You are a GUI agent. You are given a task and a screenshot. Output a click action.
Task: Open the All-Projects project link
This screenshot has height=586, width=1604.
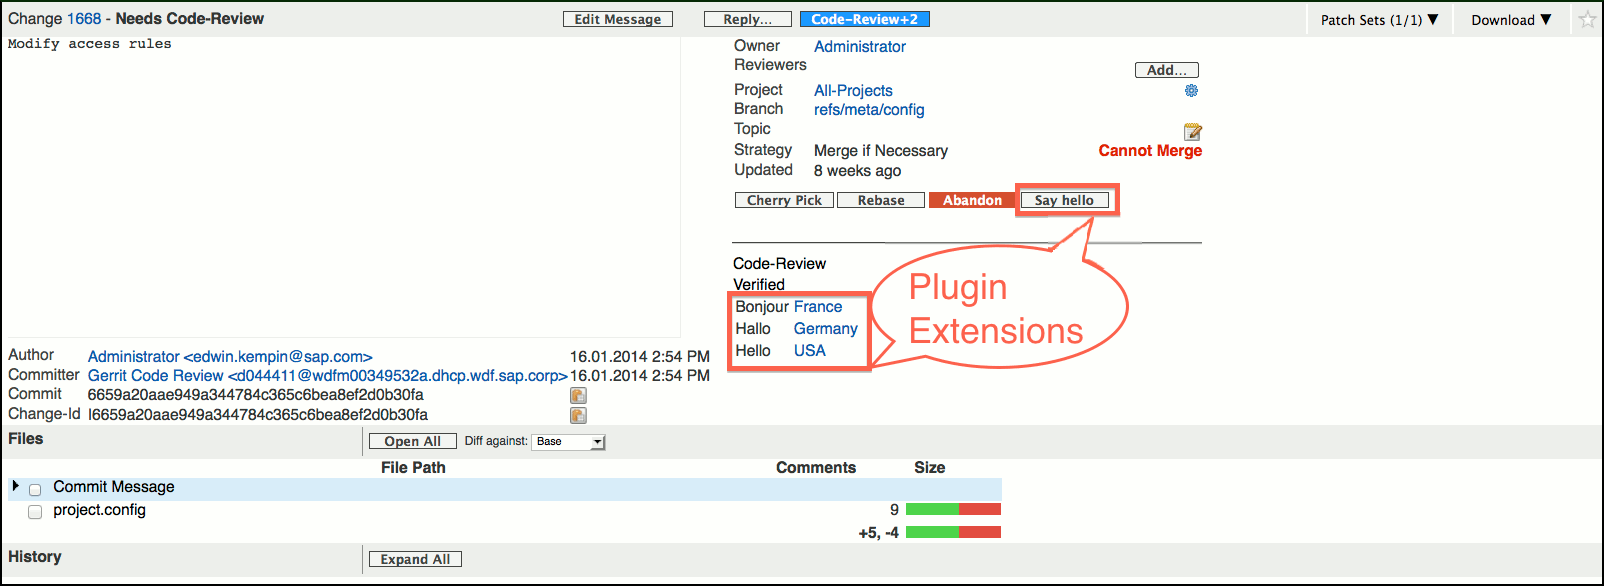853,91
